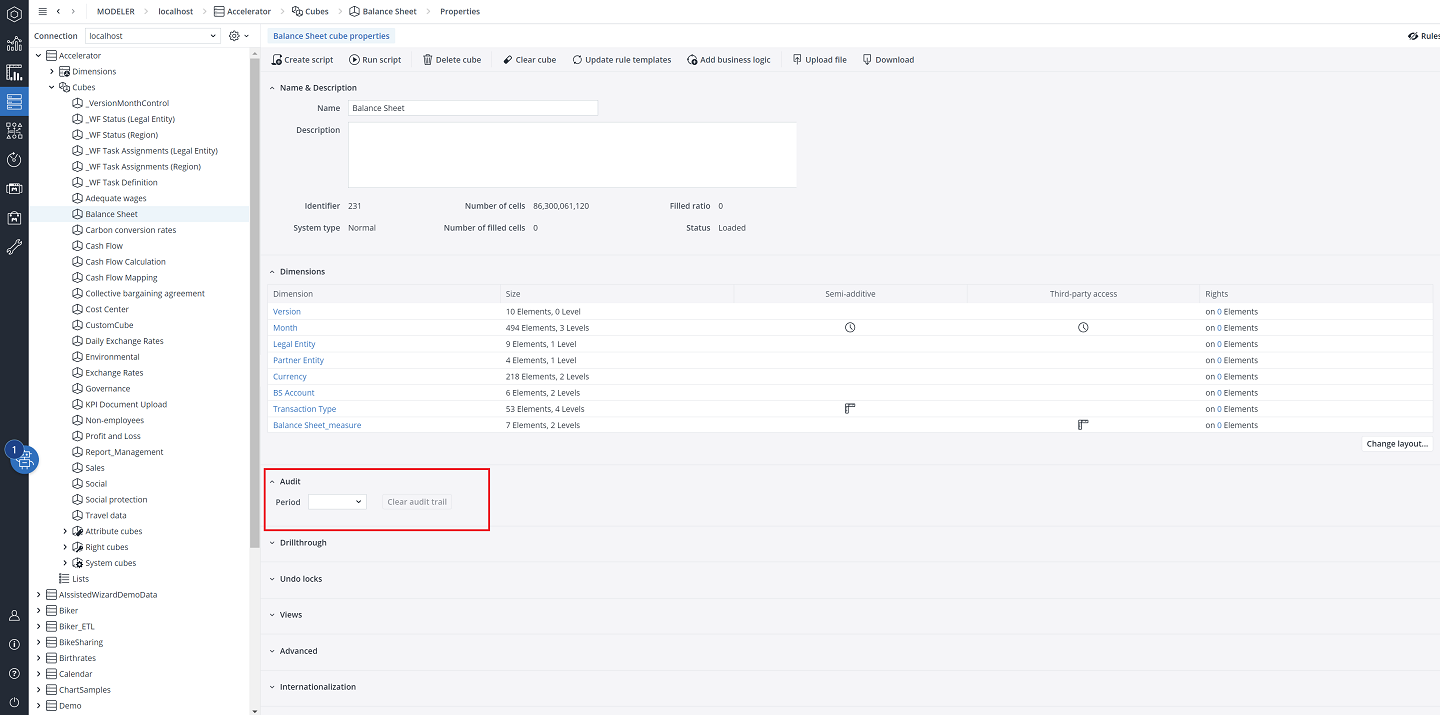Toggle the third-party access flag on Balance Sheet_measure
The width and height of the screenshot is (1440, 715).
1082,424
